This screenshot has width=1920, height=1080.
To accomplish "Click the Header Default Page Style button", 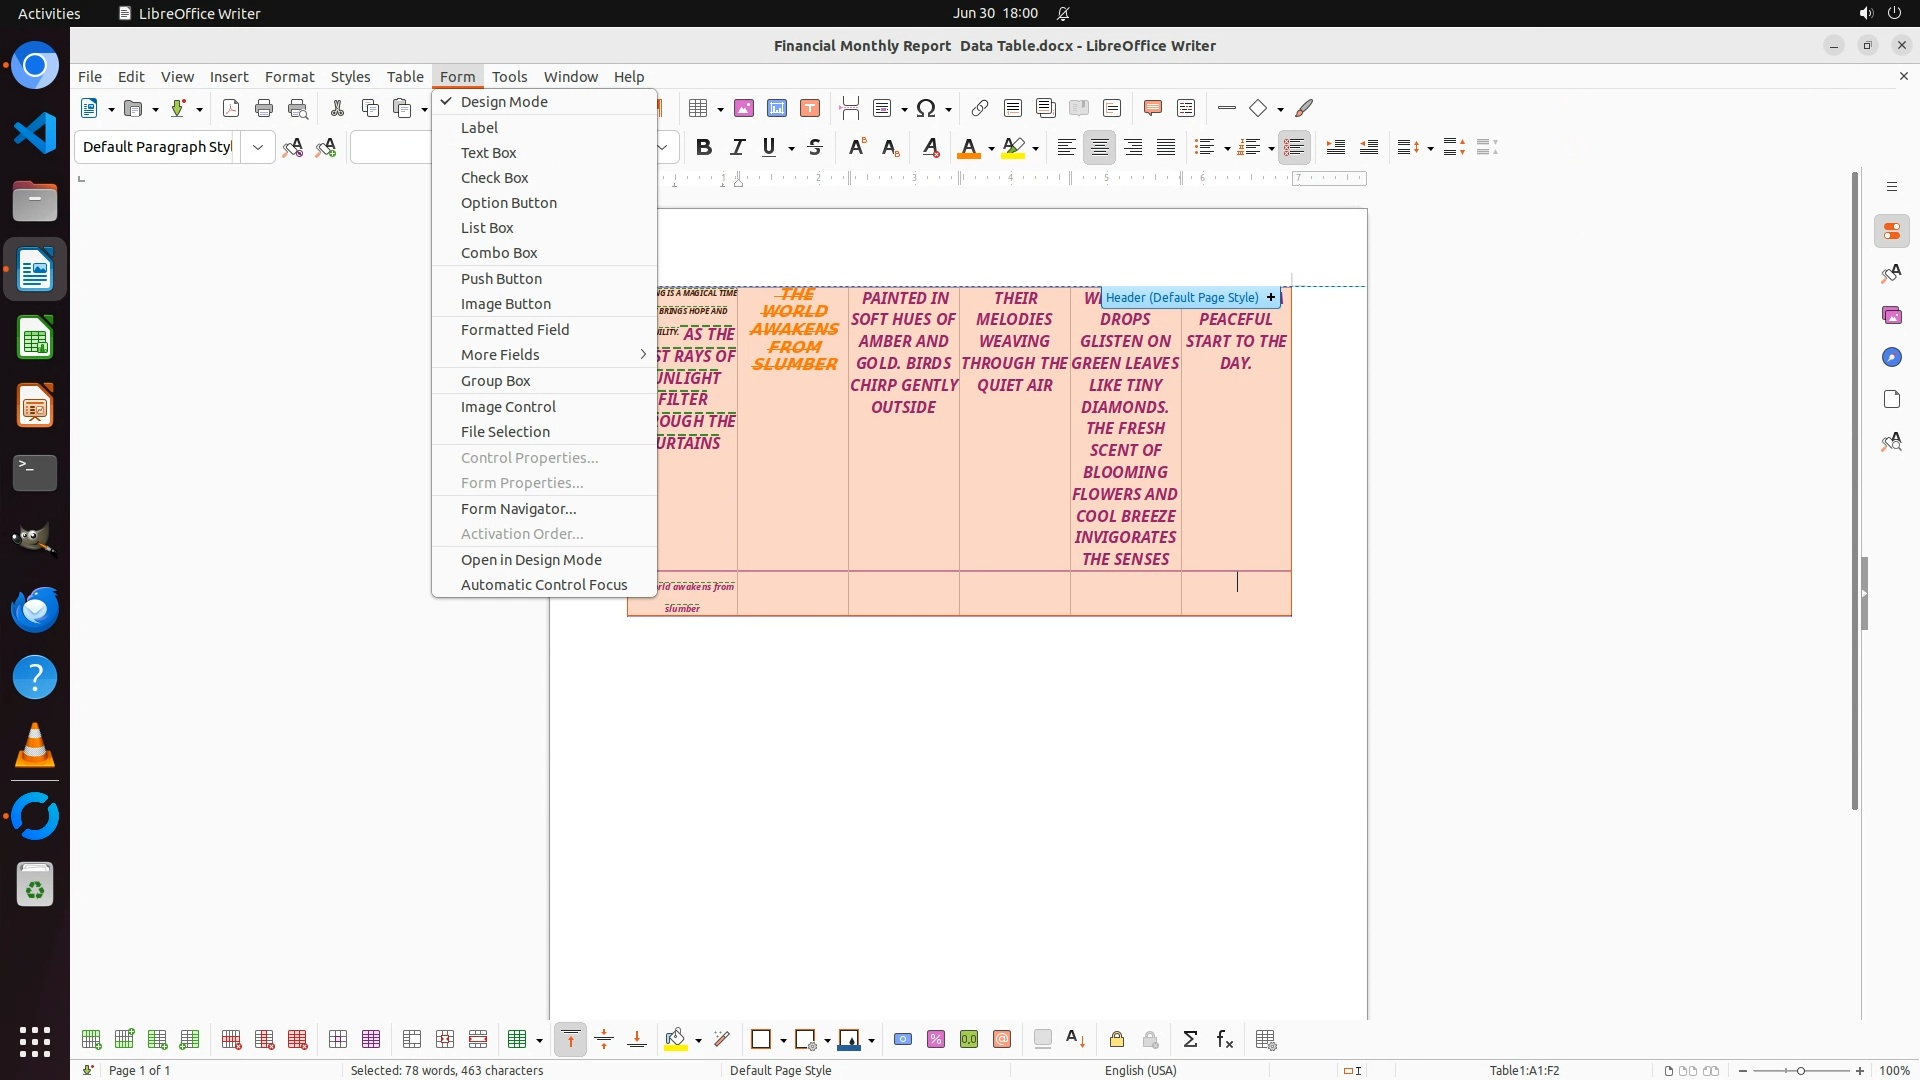I will pos(1182,297).
